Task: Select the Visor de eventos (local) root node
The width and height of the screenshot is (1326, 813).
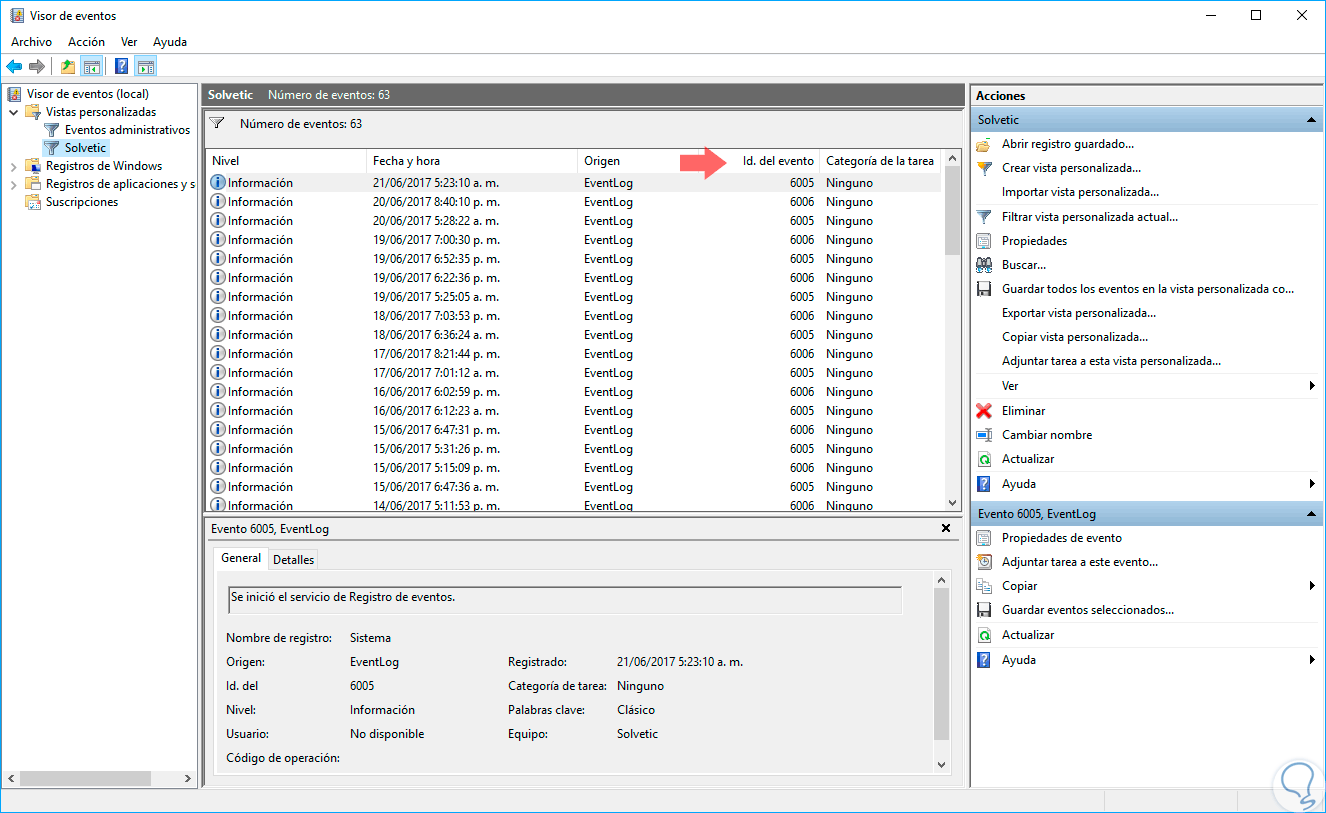Action: (78, 94)
